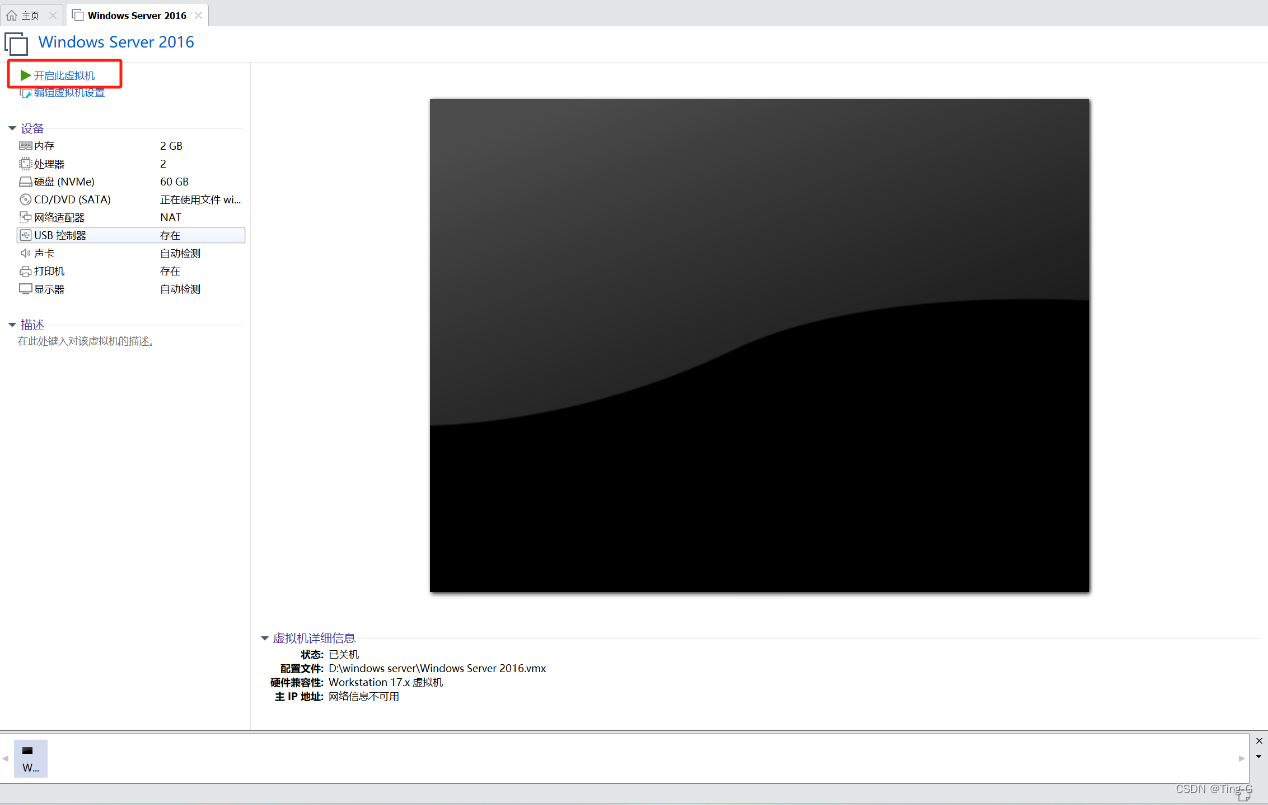Click the NAT network value

coord(171,217)
